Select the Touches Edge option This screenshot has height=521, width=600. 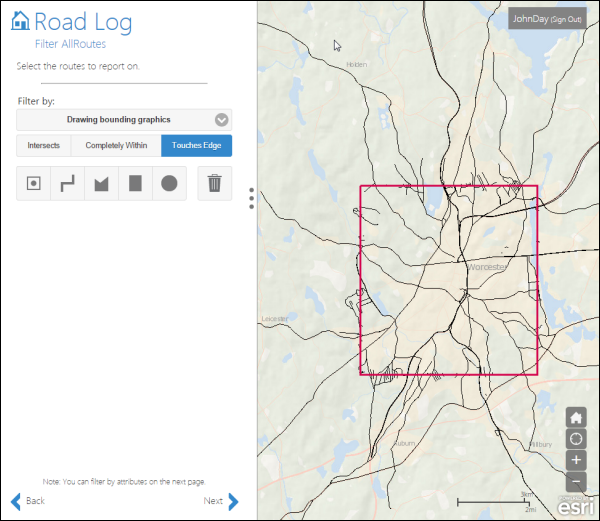click(x=197, y=146)
